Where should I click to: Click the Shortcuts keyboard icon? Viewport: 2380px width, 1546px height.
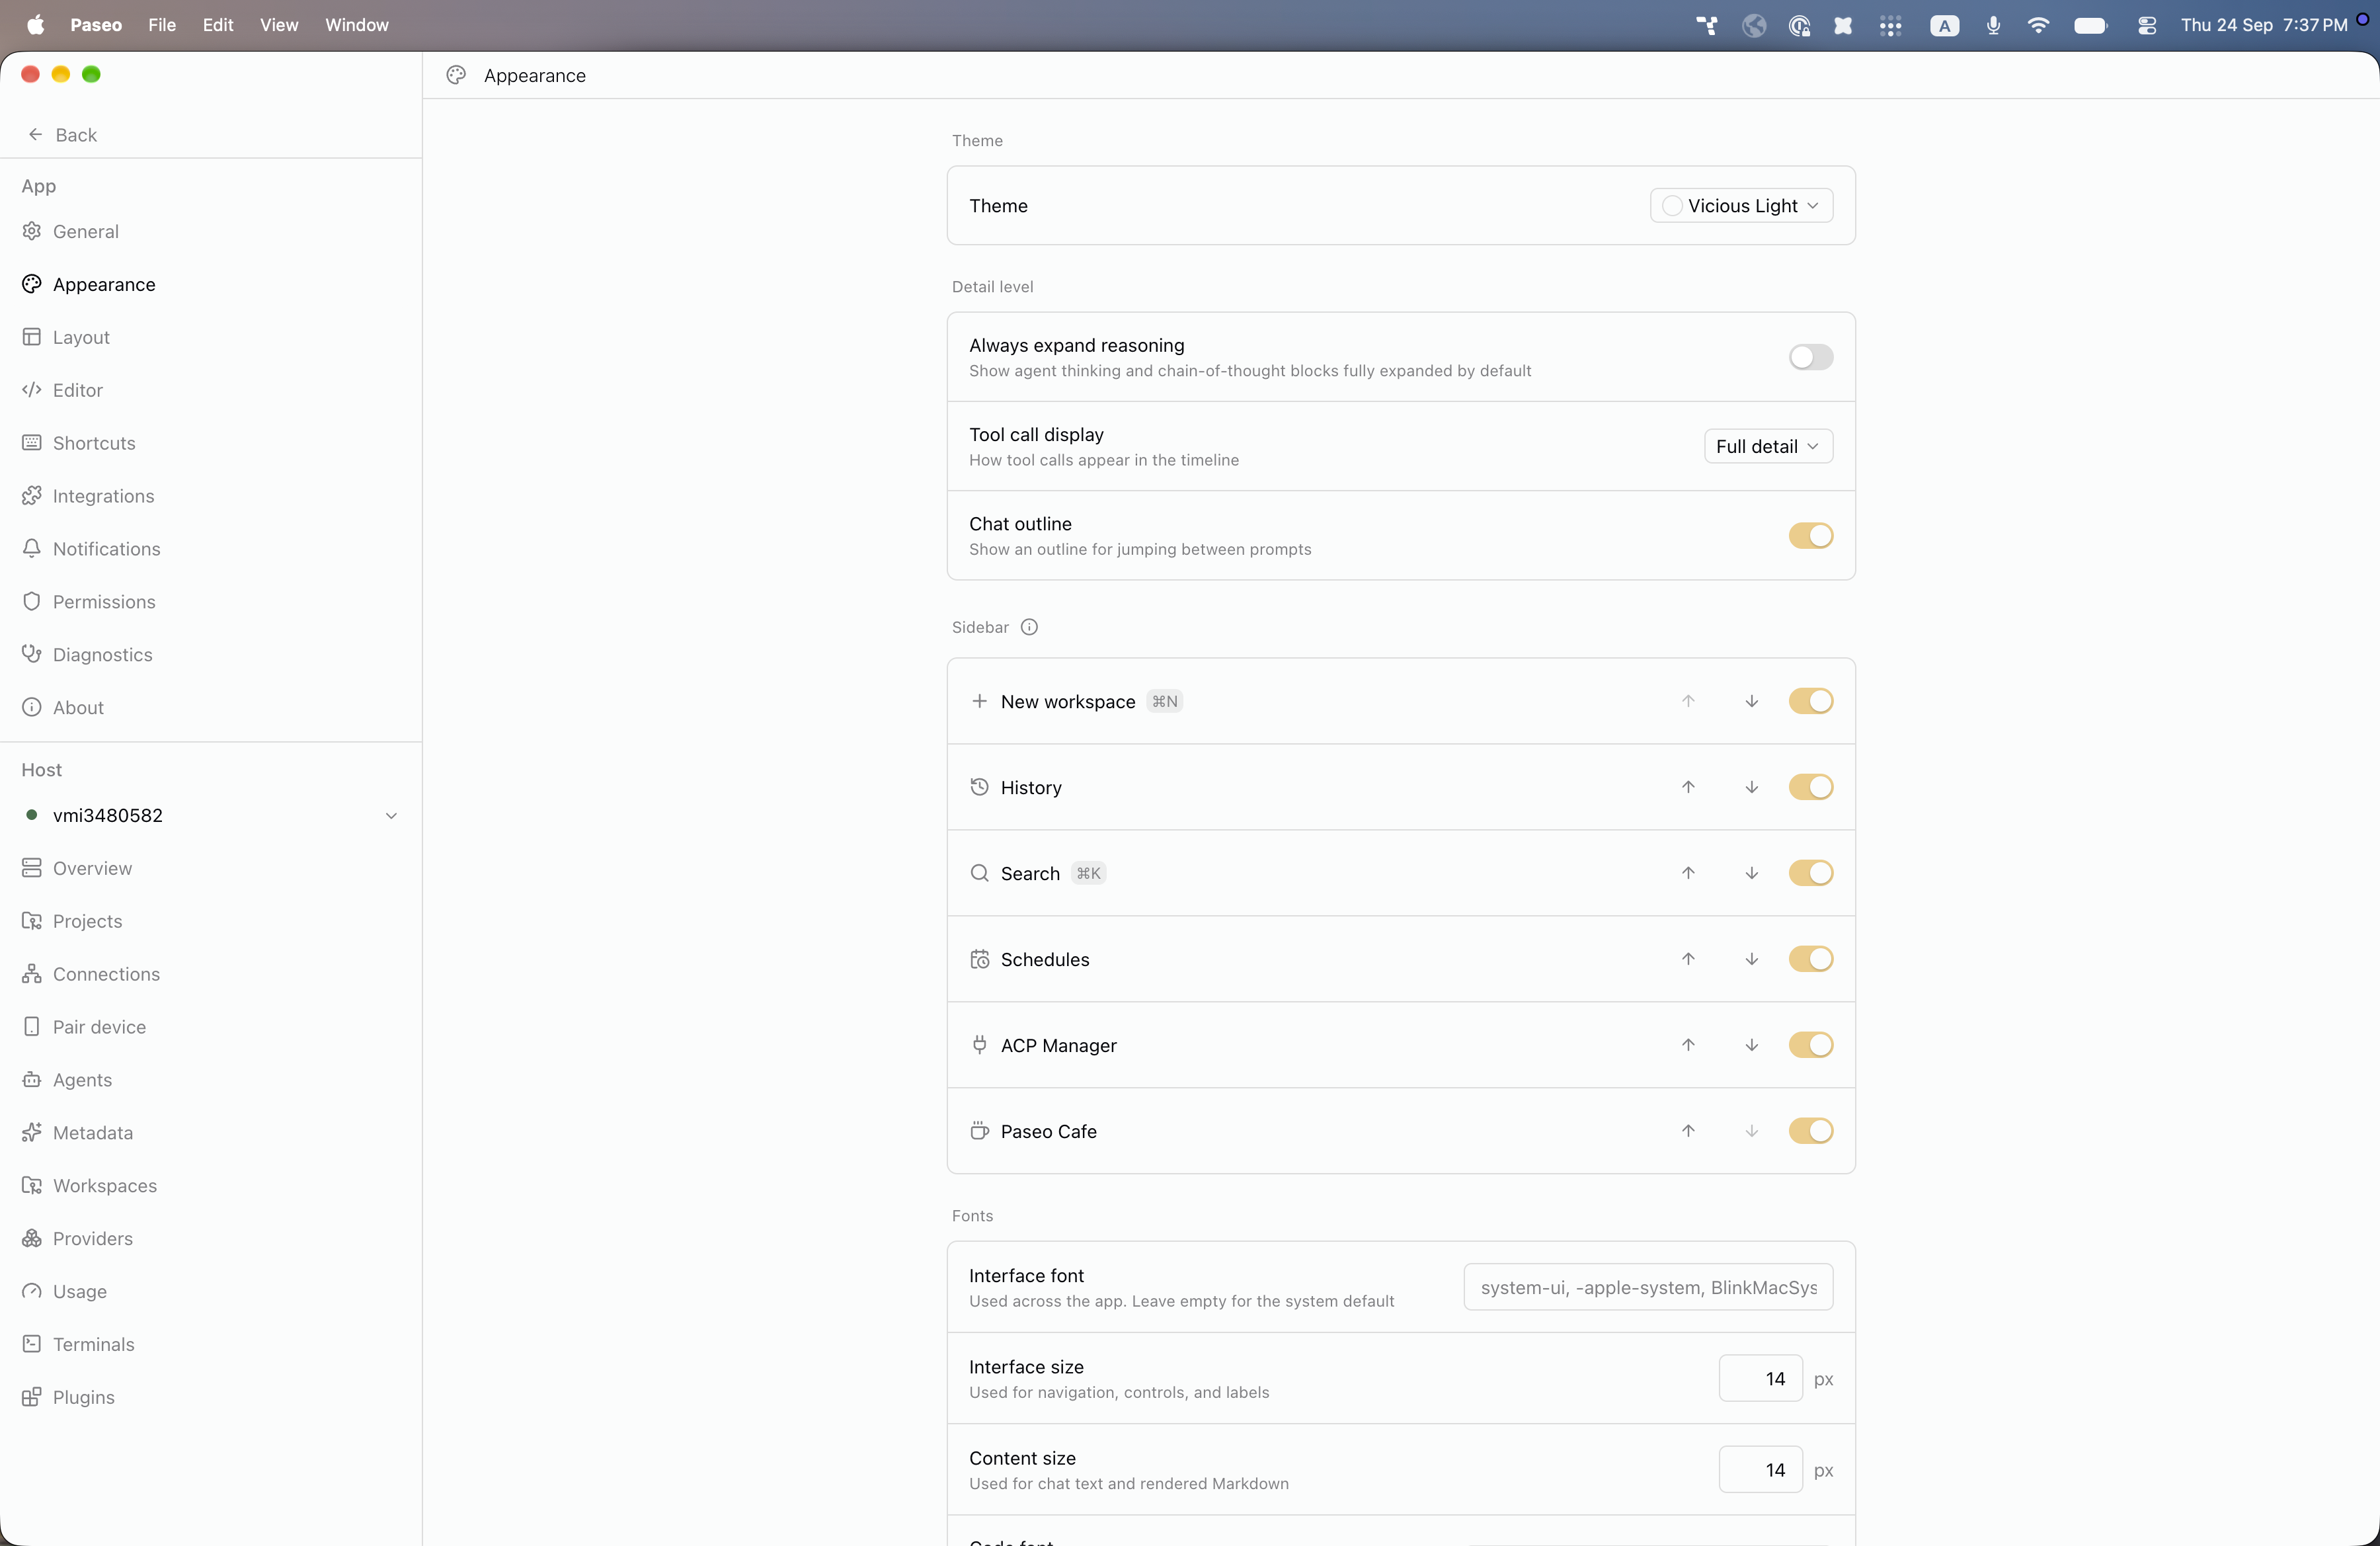point(32,443)
